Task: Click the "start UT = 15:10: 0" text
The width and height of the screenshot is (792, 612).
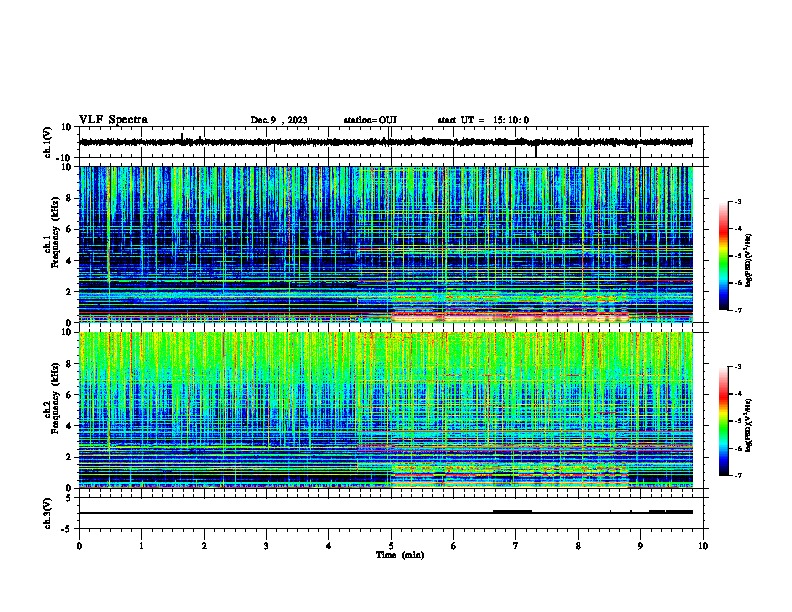Action: tap(483, 120)
